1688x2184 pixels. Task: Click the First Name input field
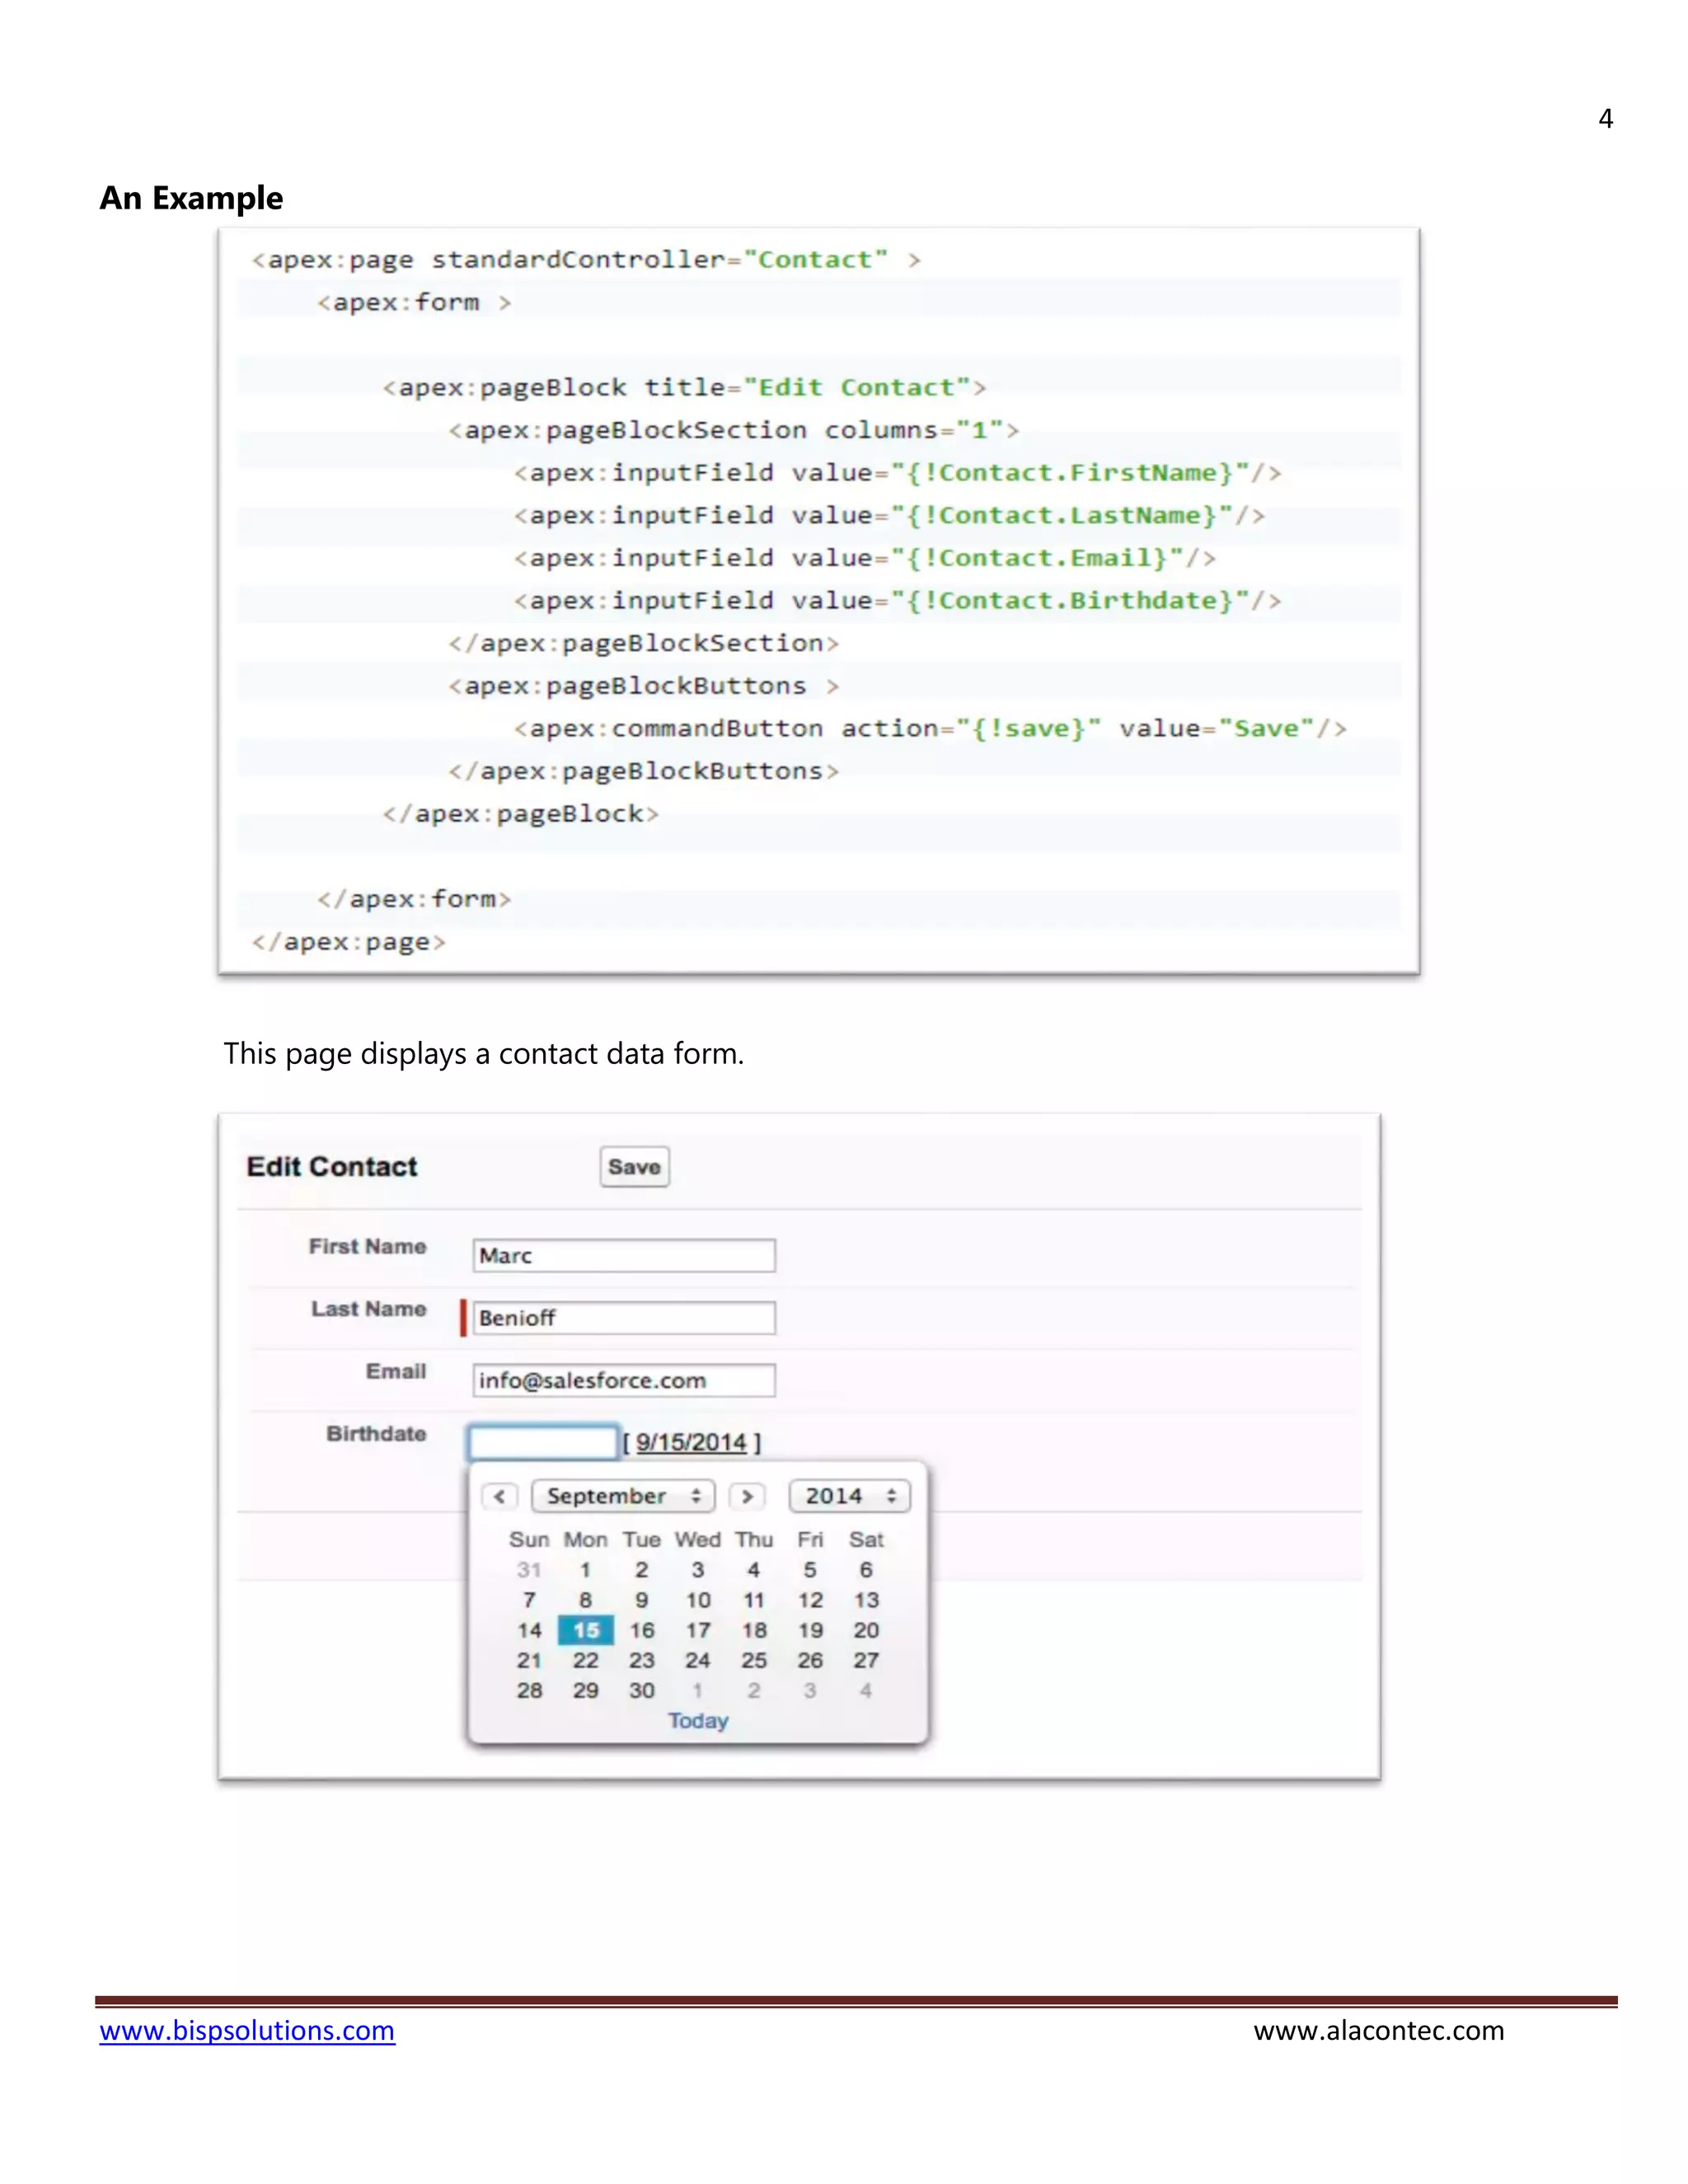[x=624, y=1256]
